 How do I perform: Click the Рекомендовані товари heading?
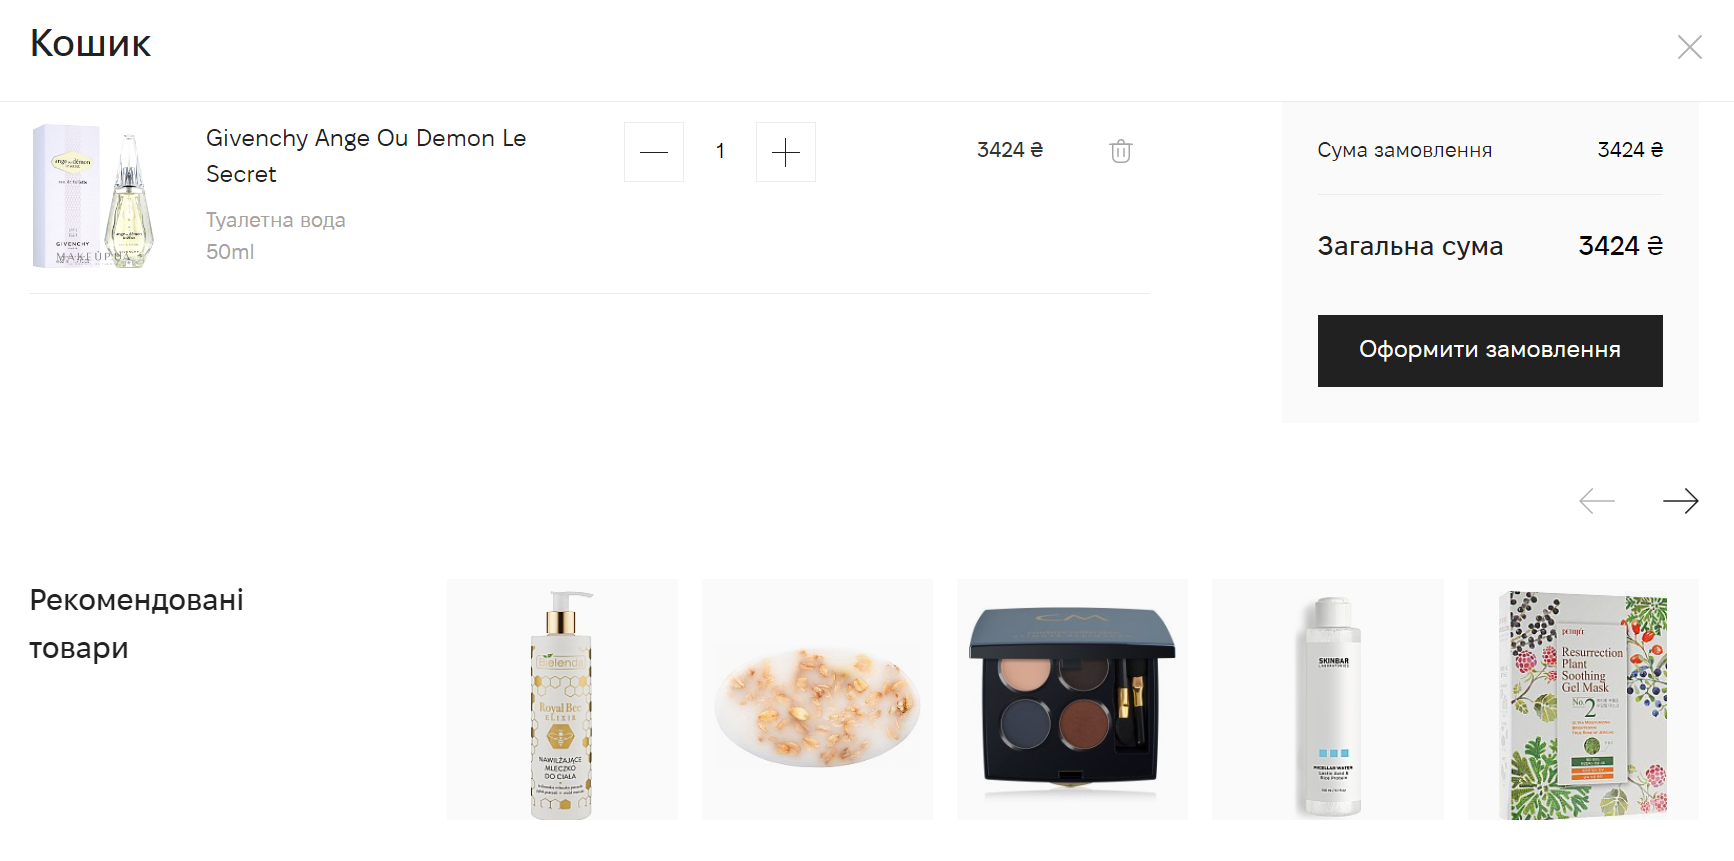pos(137,624)
